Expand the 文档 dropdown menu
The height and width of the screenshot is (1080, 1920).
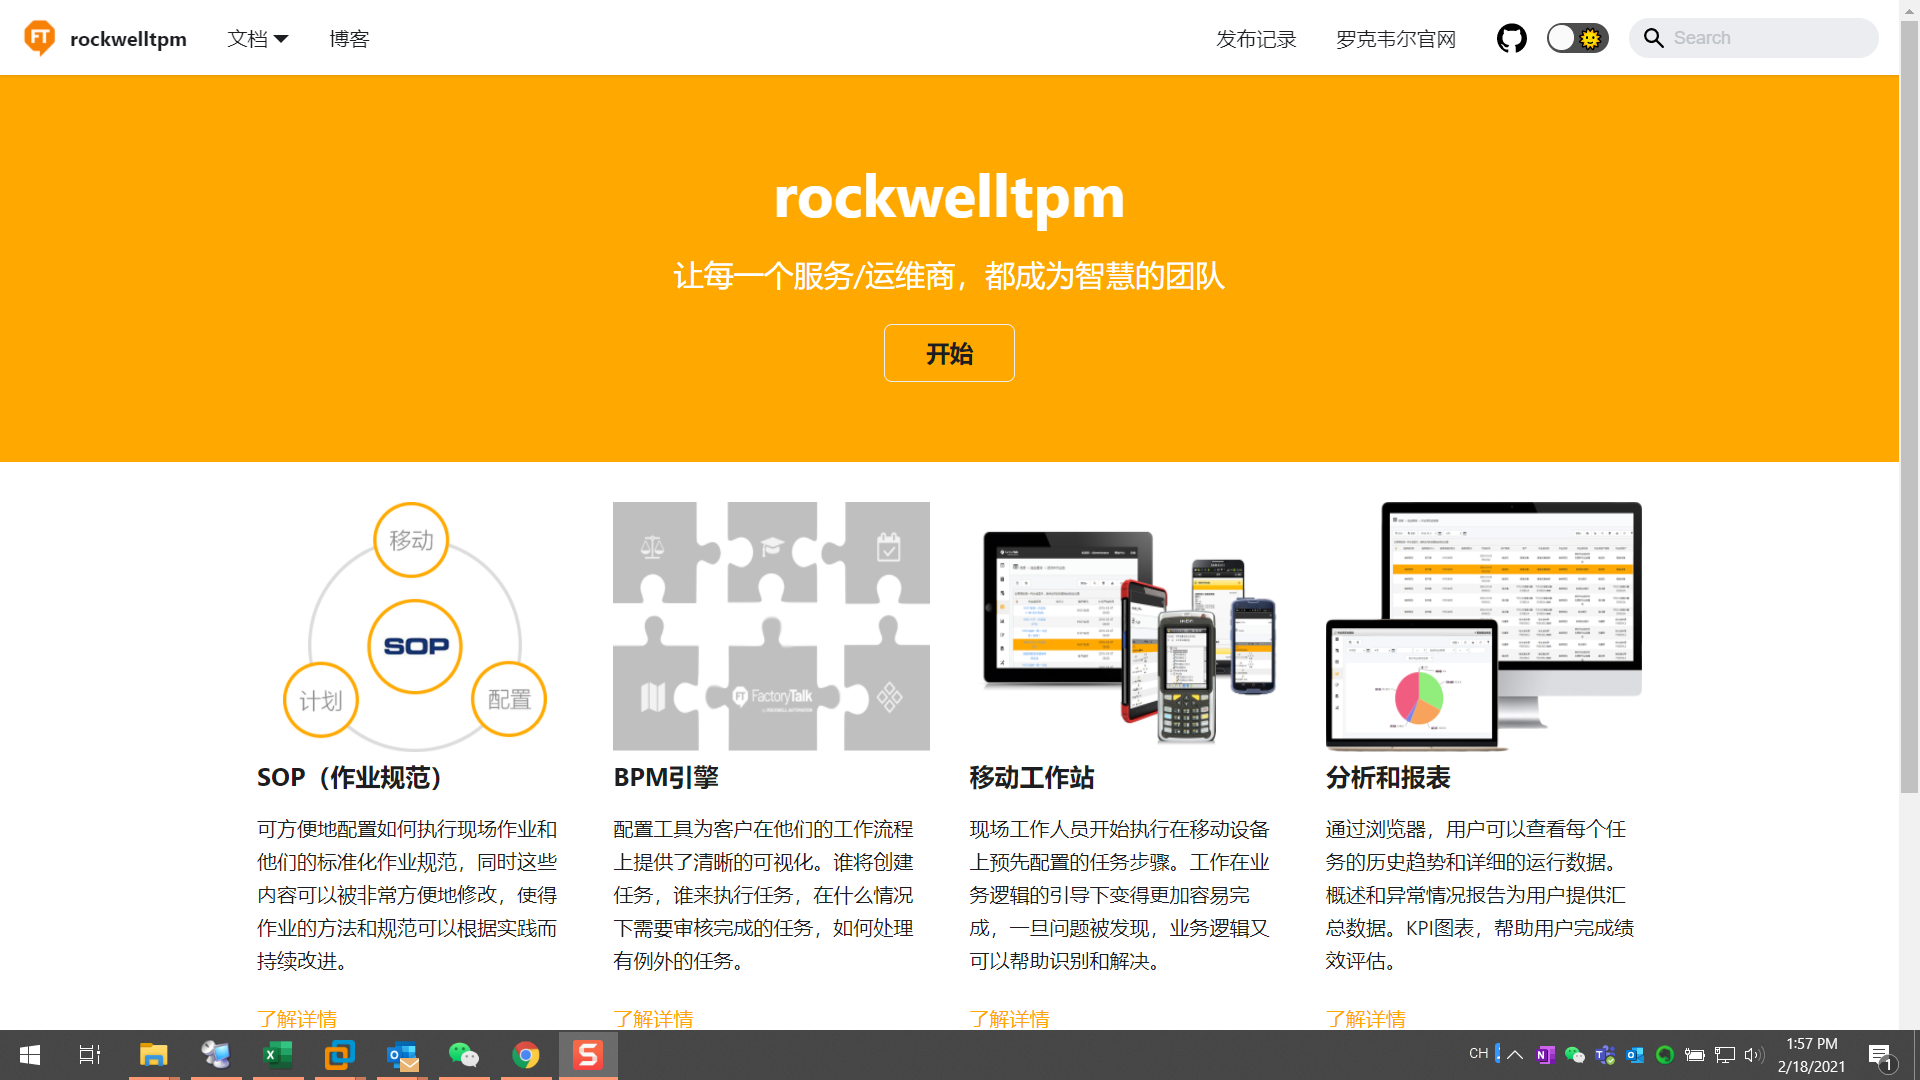point(257,39)
